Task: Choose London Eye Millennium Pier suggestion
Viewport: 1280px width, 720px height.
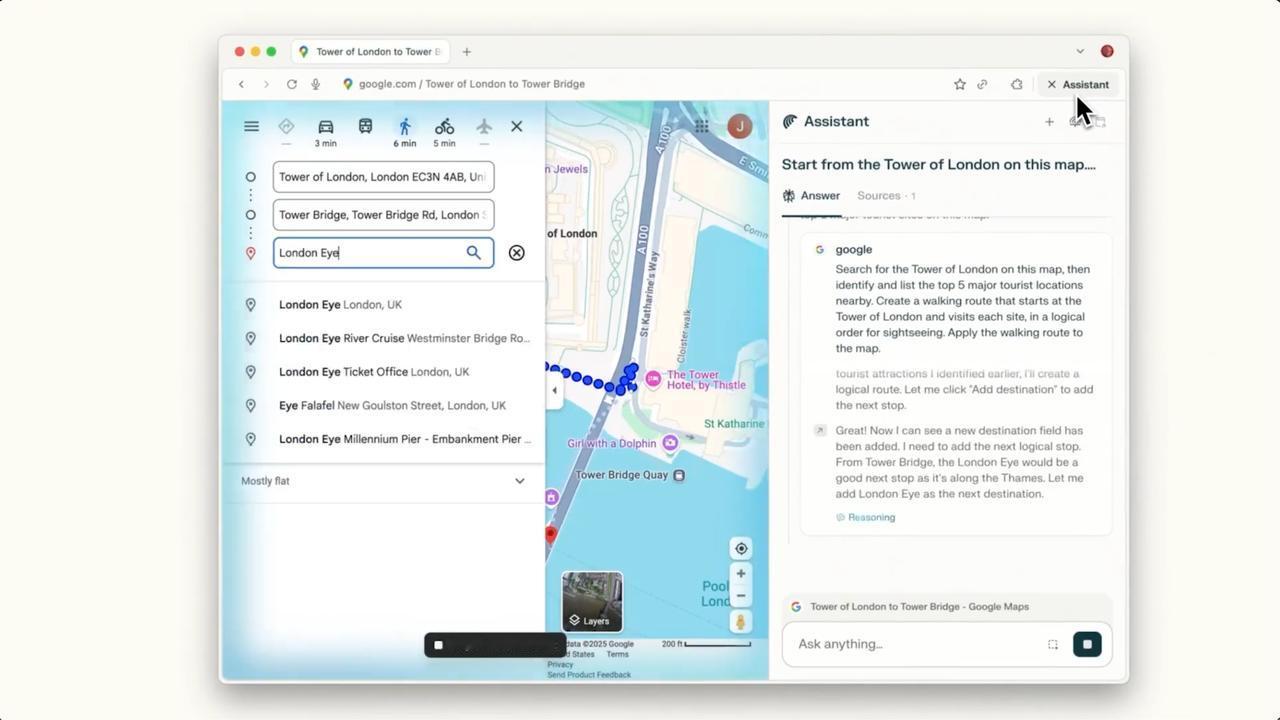Action: pyautogui.click(x=383, y=439)
